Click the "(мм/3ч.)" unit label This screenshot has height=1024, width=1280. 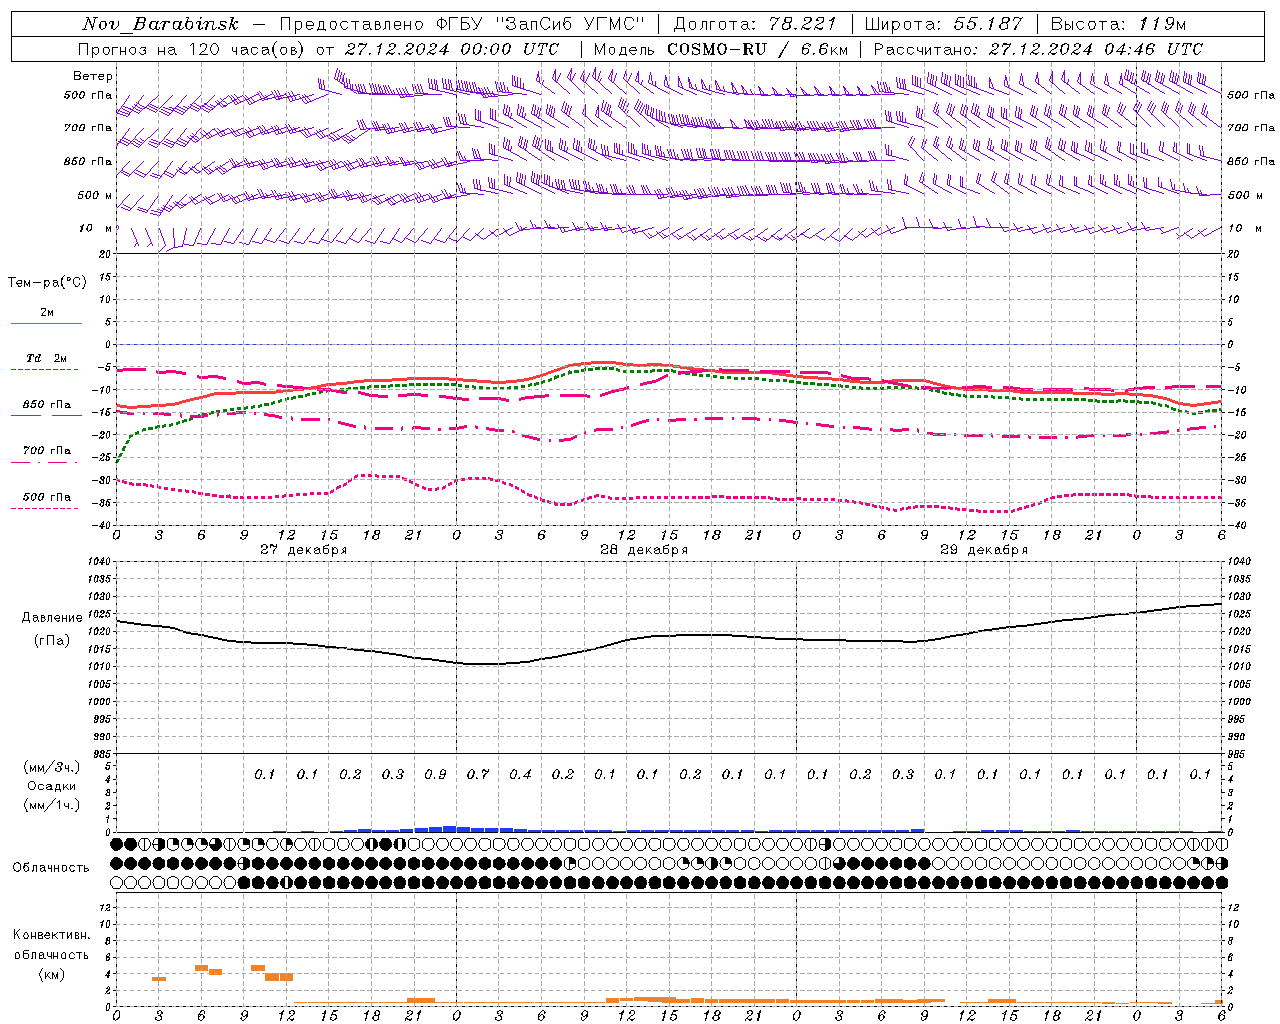click(51, 767)
